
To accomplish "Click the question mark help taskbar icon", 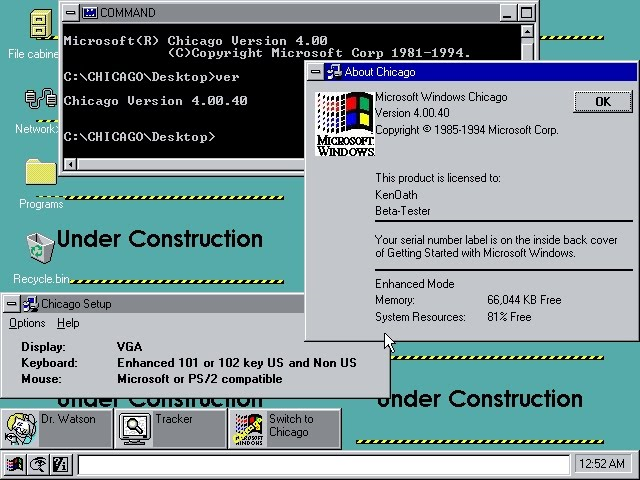I will pos(61,464).
